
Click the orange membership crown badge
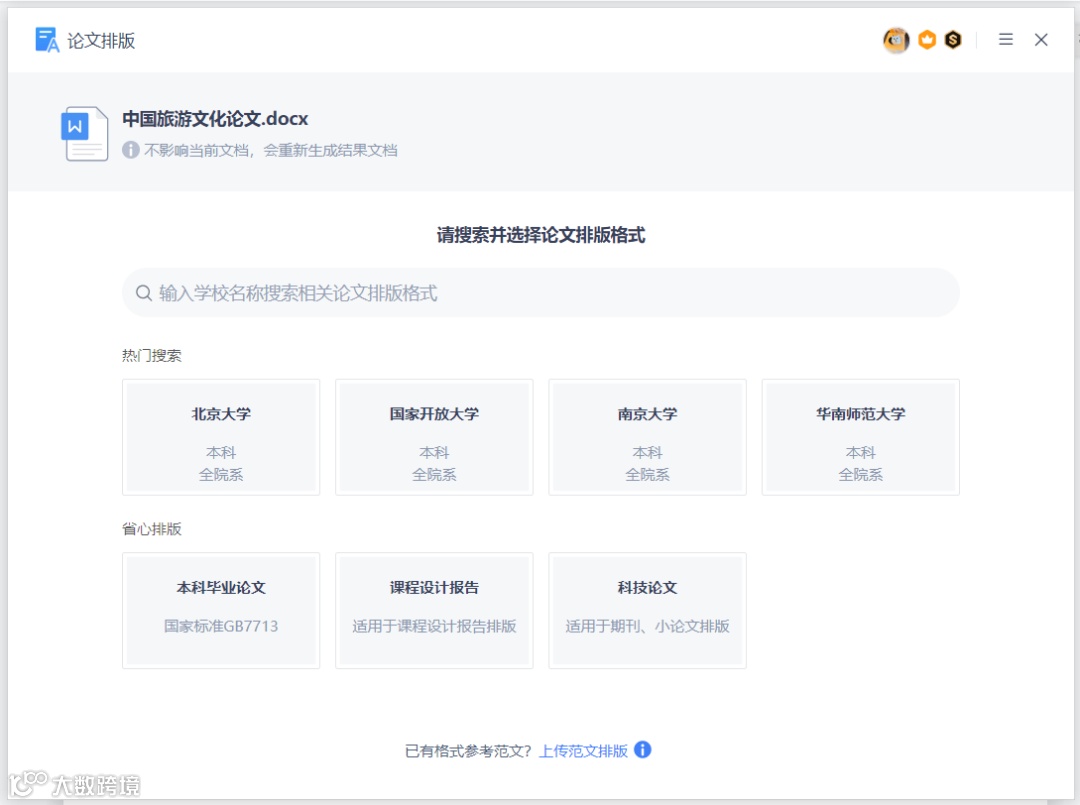(x=927, y=40)
